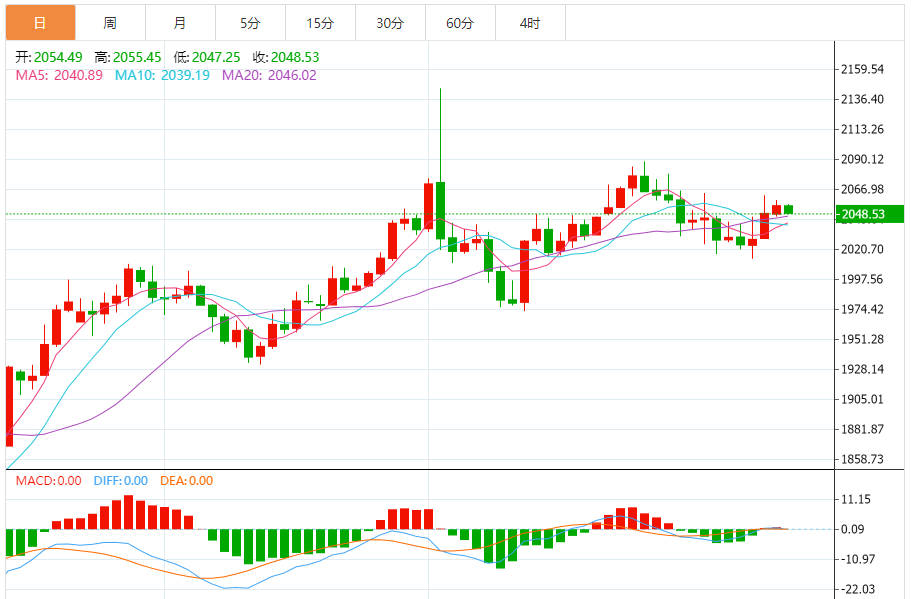Viewport: 913px width, 599px height.
Task: Click the low price 2047.25
Action: pyautogui.click(x=216, y=57)
